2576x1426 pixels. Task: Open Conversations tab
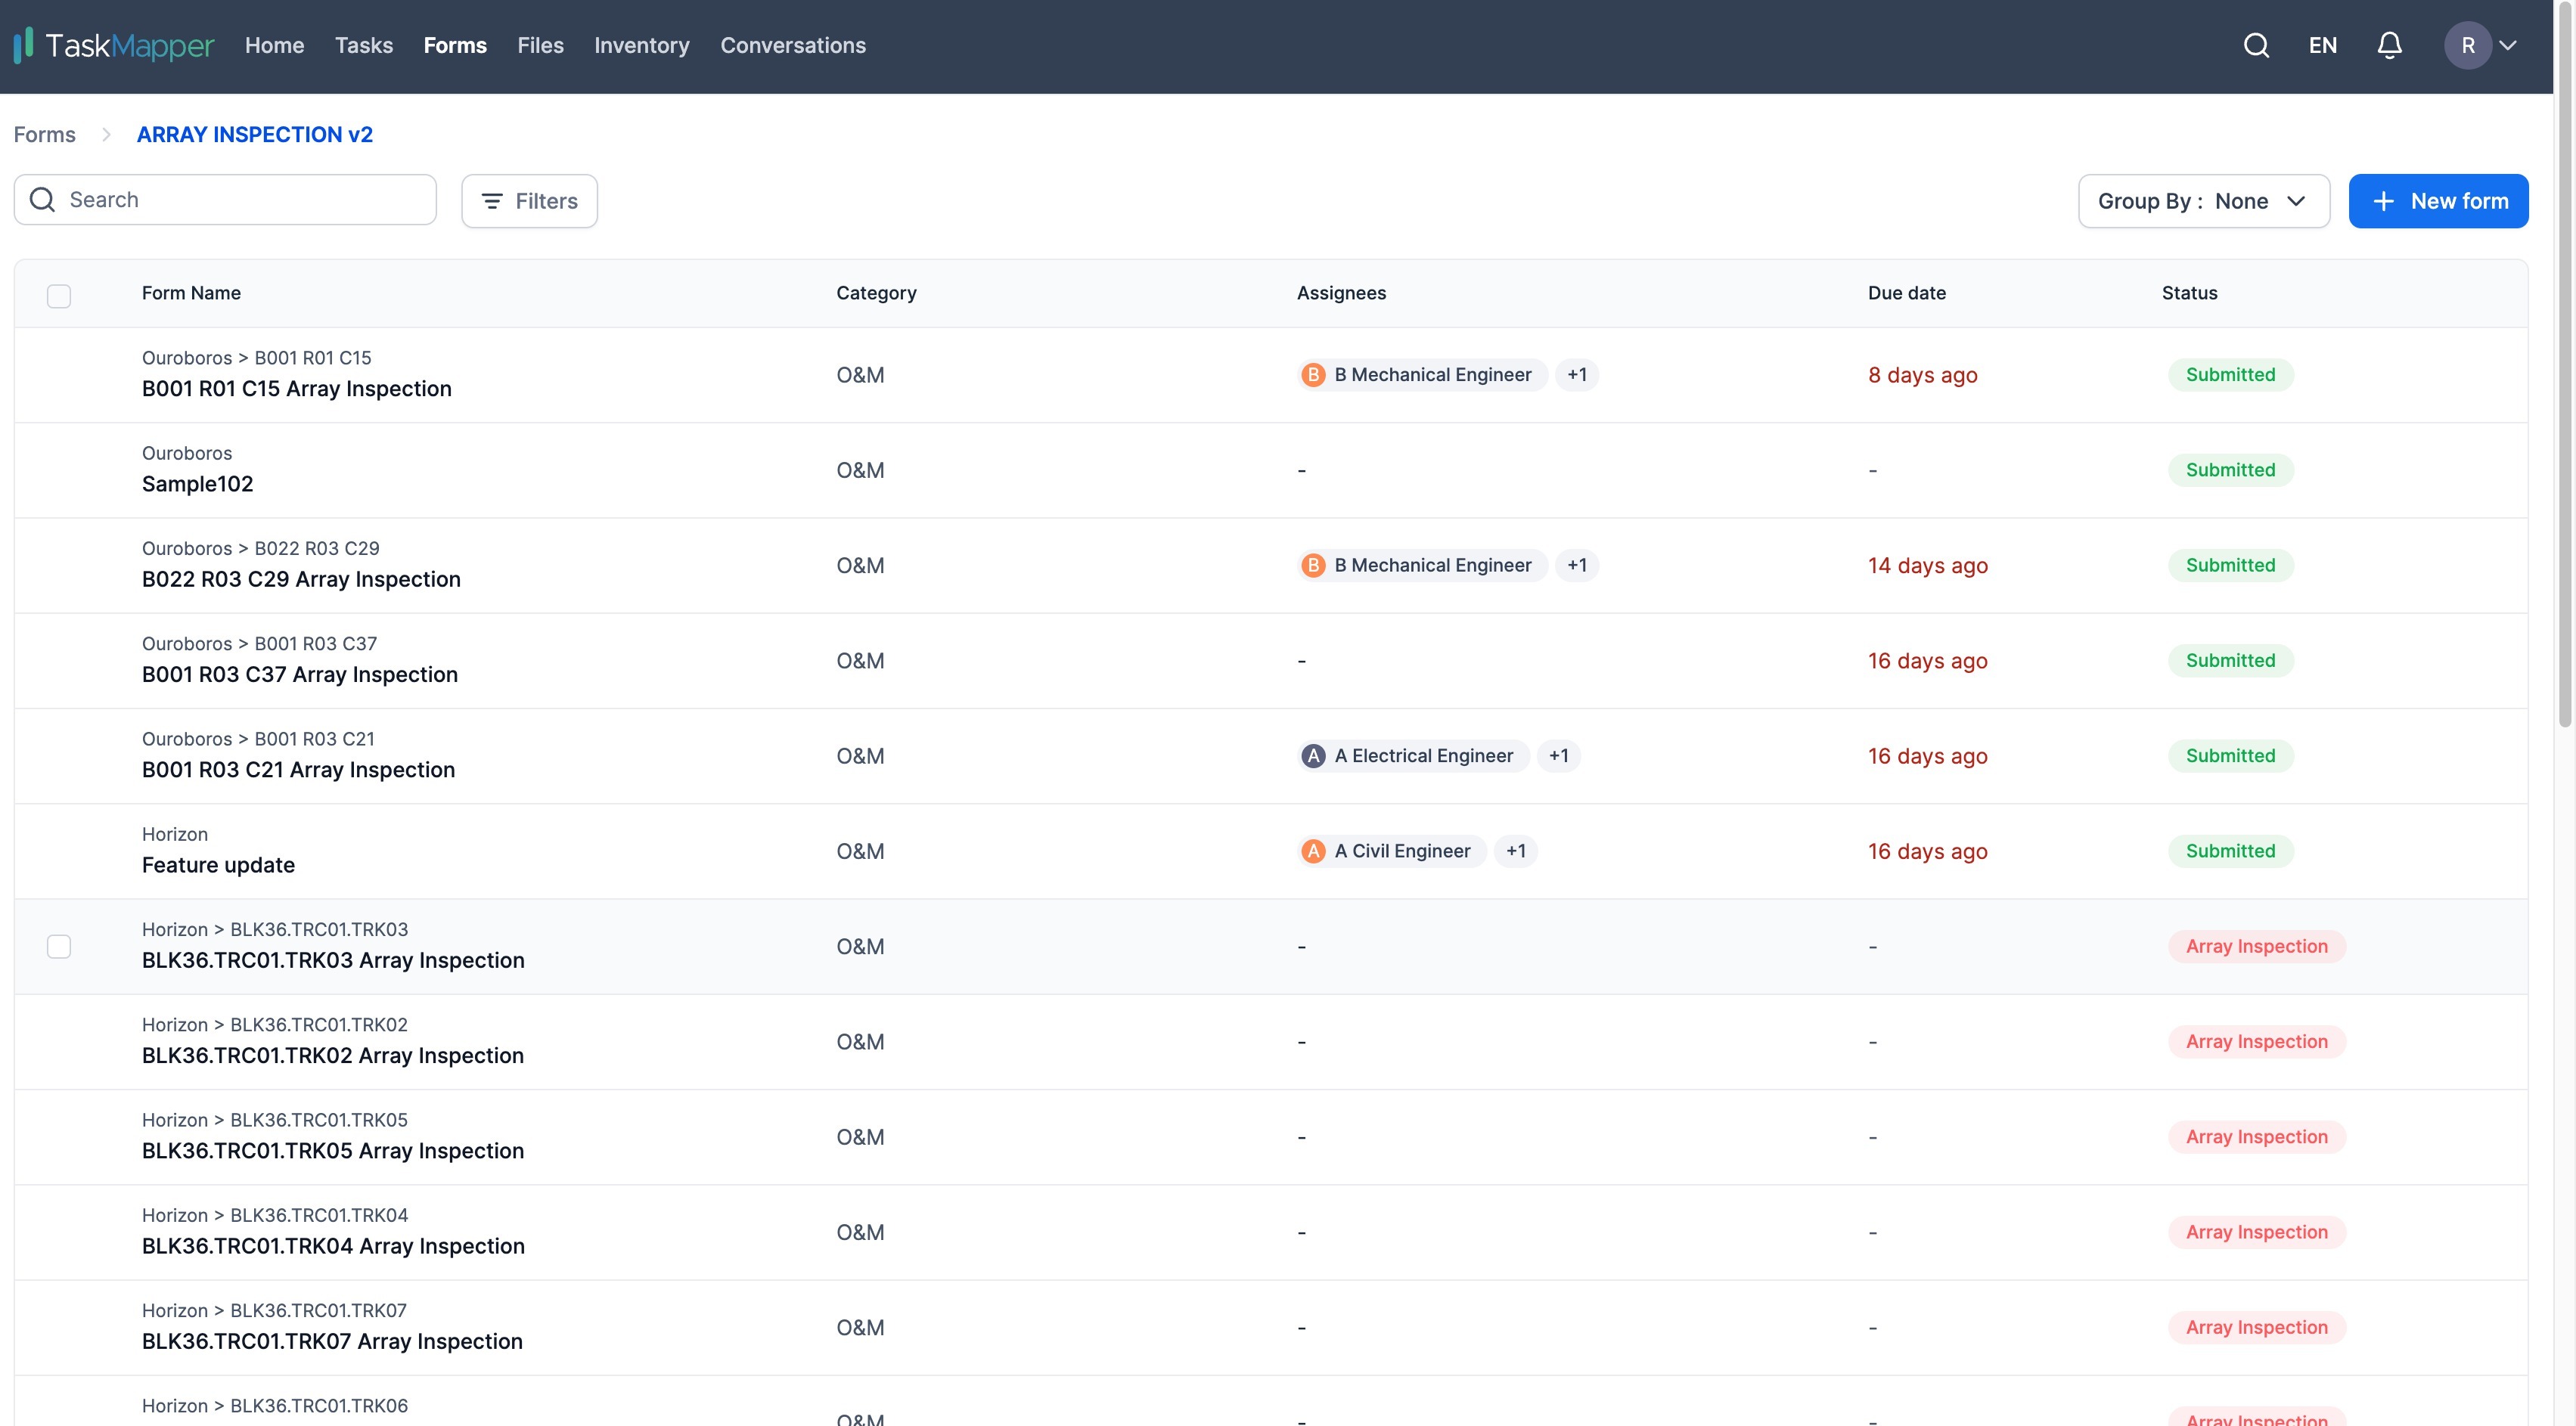coord(793,45)
